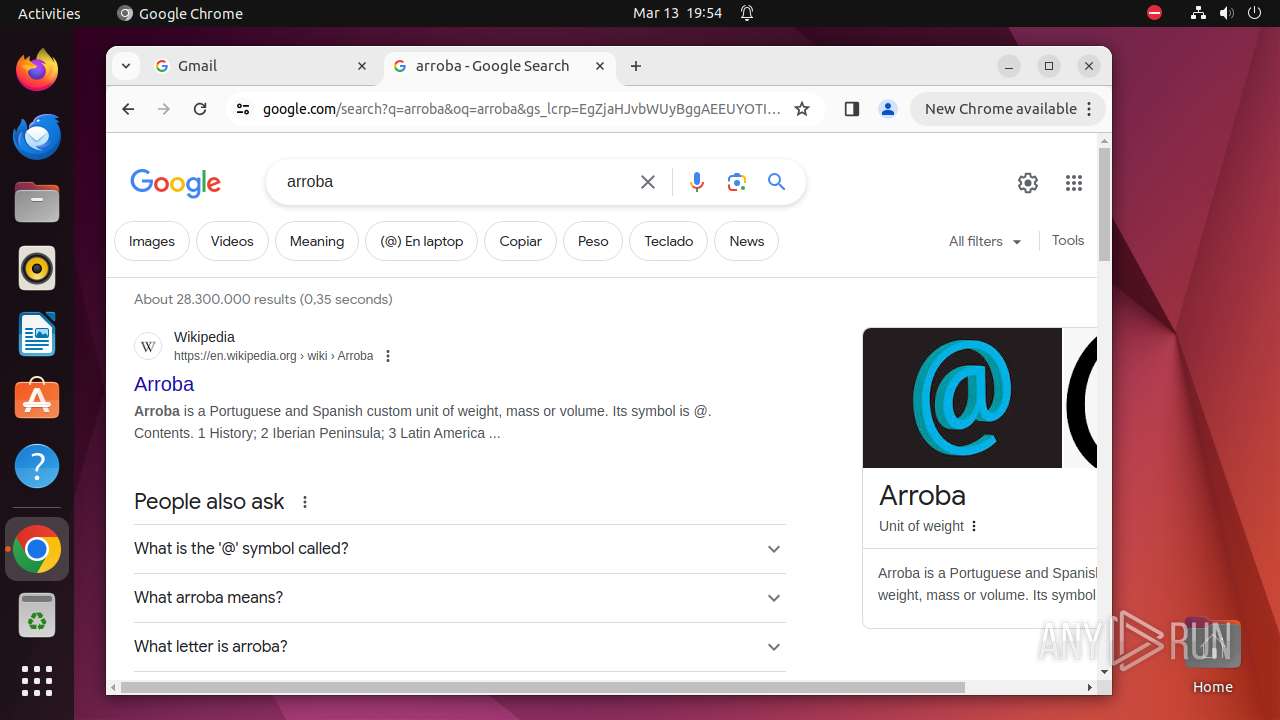Start search by voice
The width and height of the screenshot is (1280, 720).
tap(697, 182)
